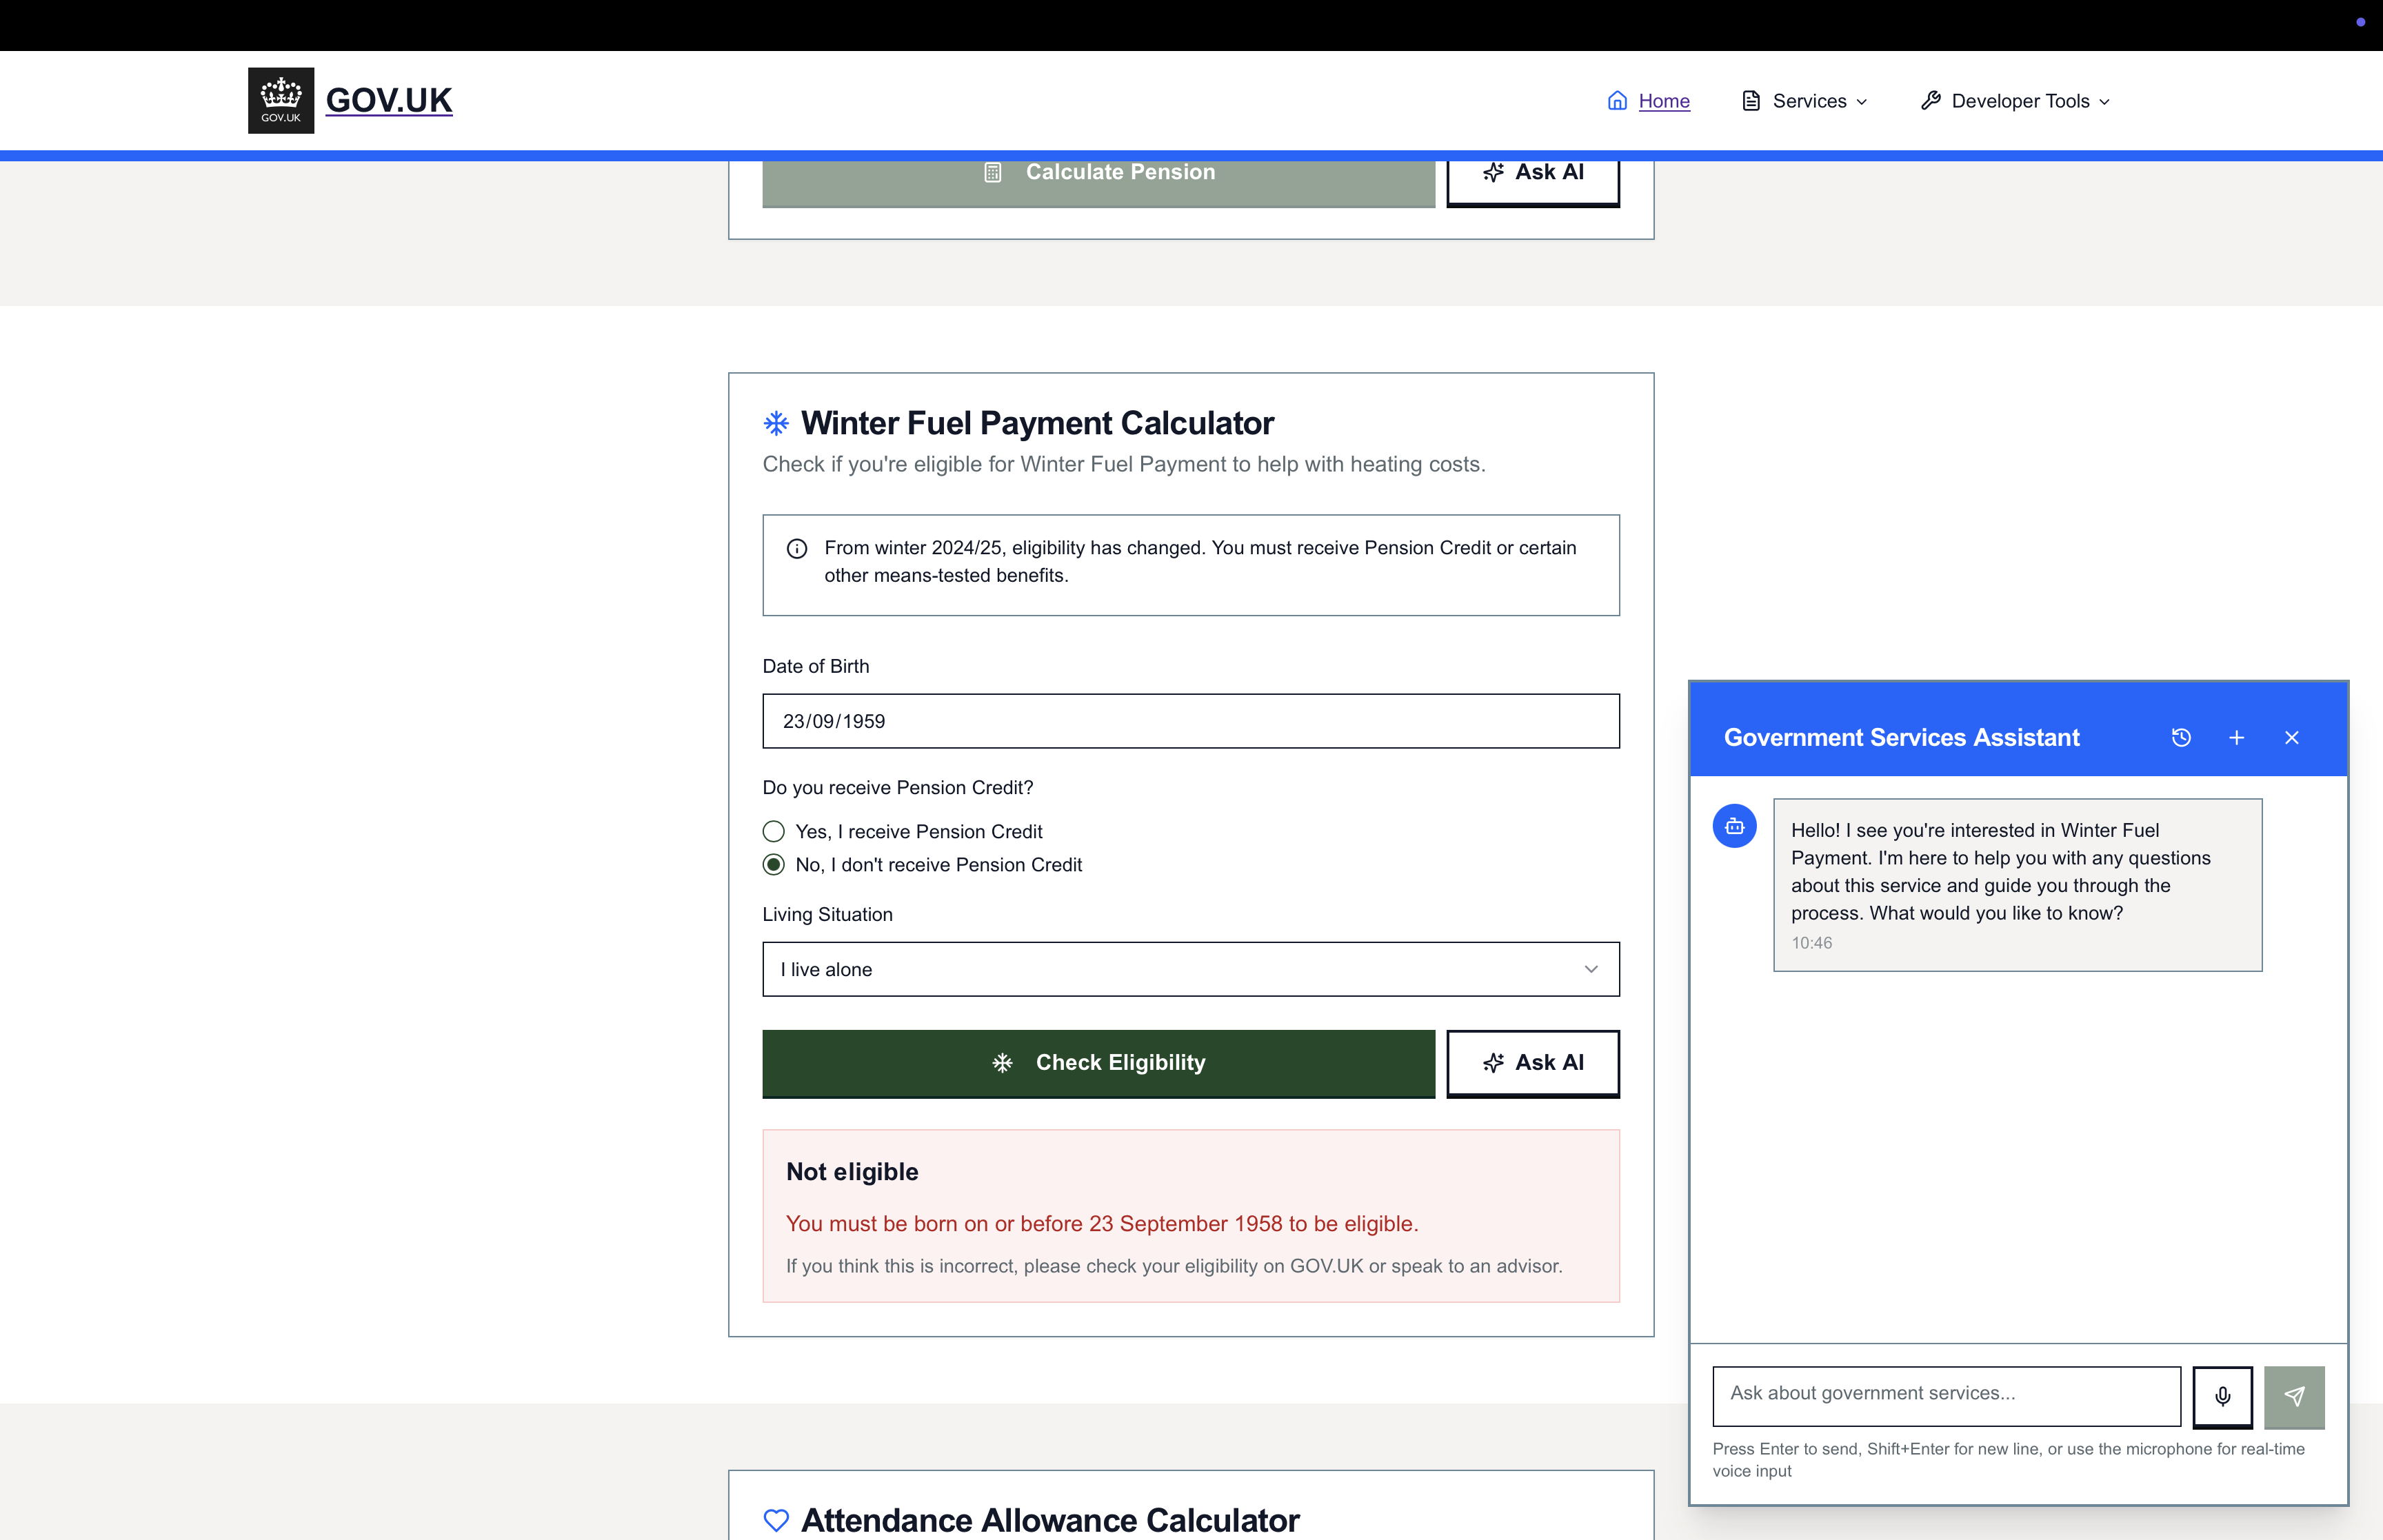This screenshot has height=1540, width=2383.
Task: Click the microphone voice input button
Action: pos(2222,1396)
